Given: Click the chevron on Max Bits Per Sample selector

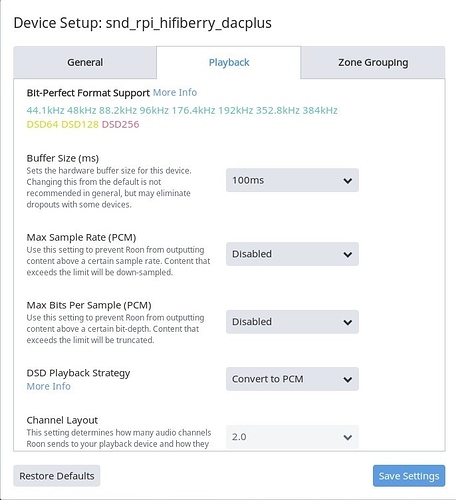Looking at the screenshot, I should 348,322.
